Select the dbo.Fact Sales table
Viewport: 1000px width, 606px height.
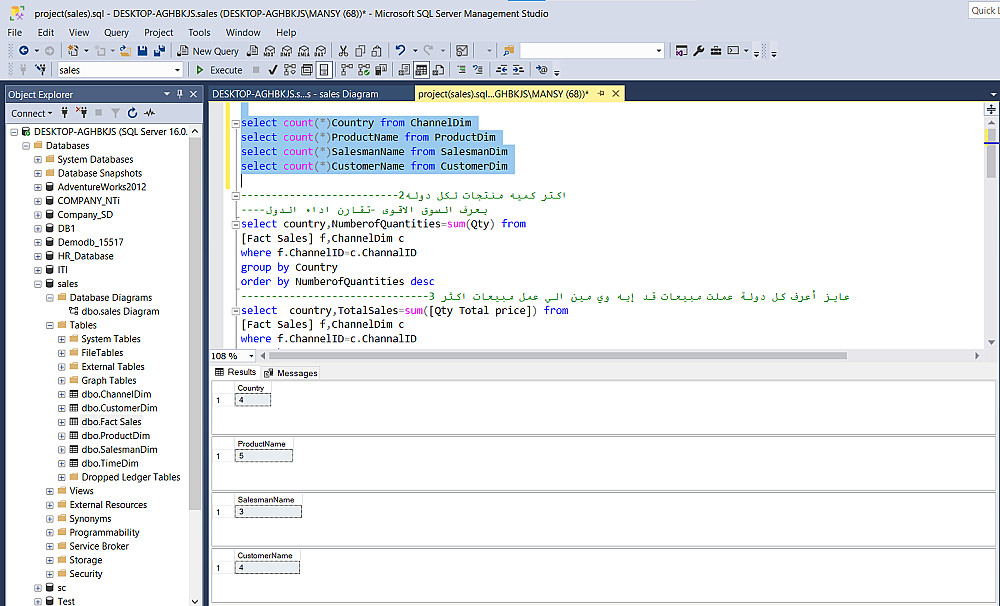(x=111, y=422)
